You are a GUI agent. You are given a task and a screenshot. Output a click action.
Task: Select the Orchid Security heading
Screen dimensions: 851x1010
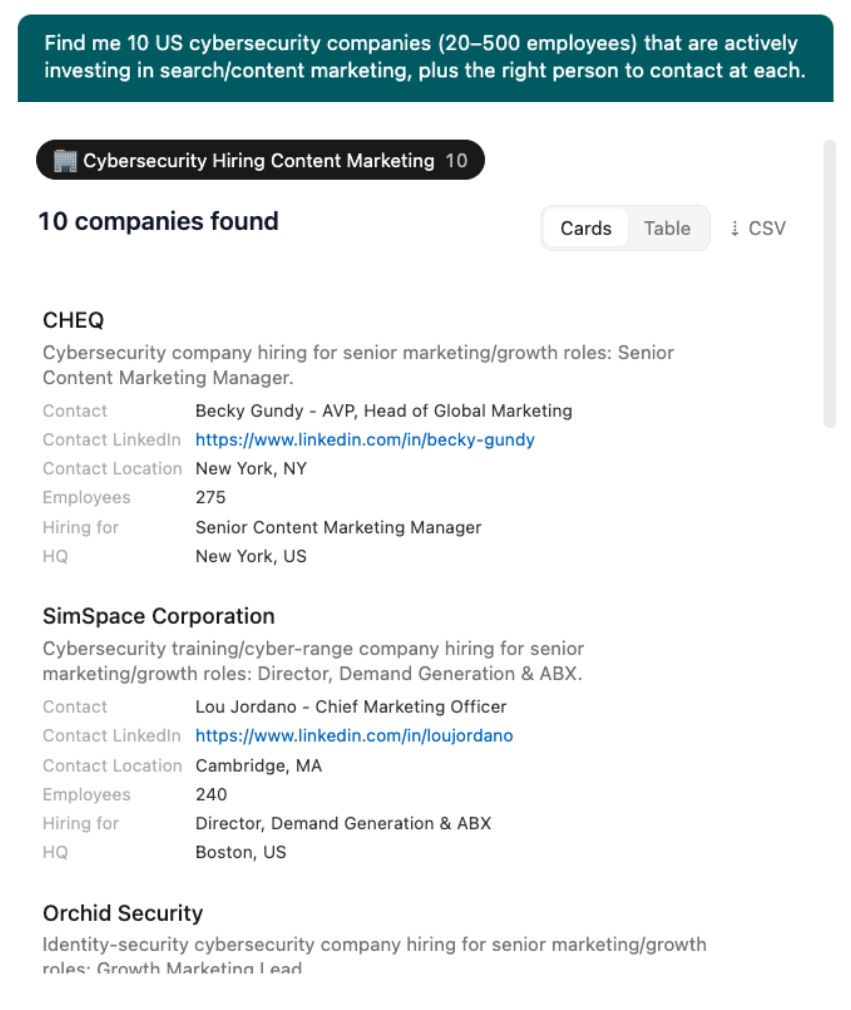pos(122,913)
